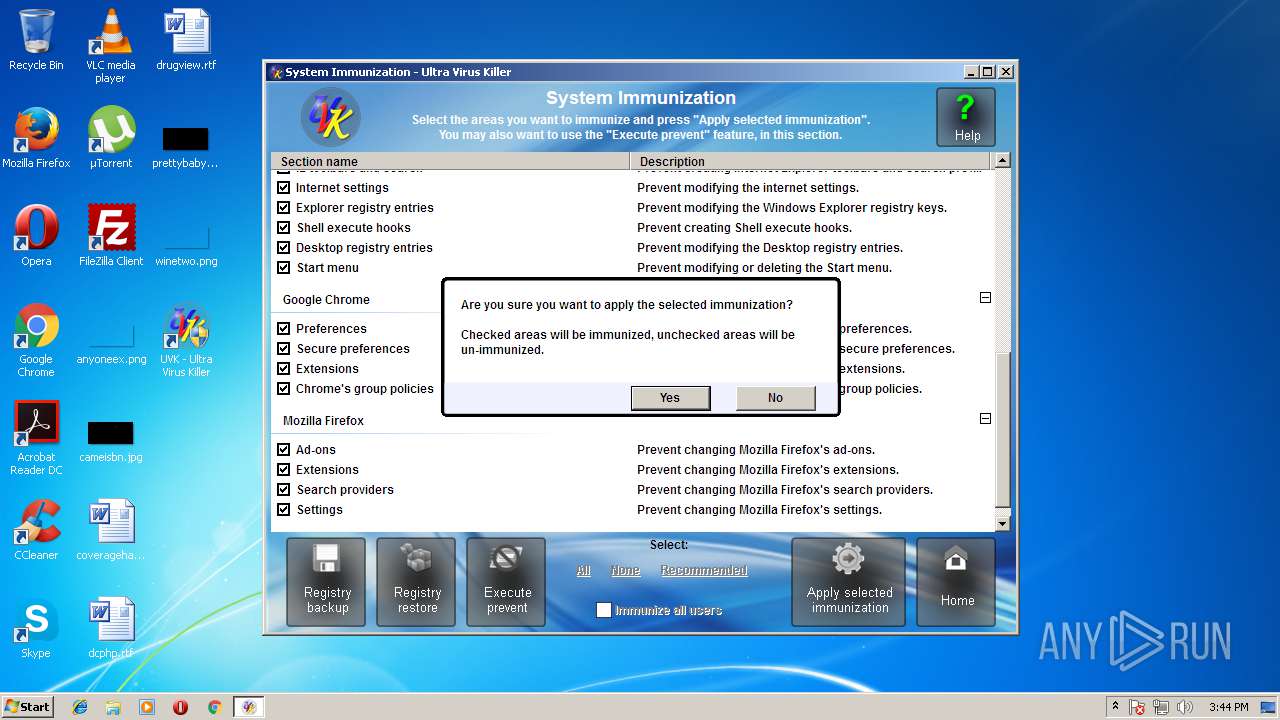The width and height of the screenshot is (1280, 720).
Task: Open the Execute prevent feature
Action: click(506, 582)
